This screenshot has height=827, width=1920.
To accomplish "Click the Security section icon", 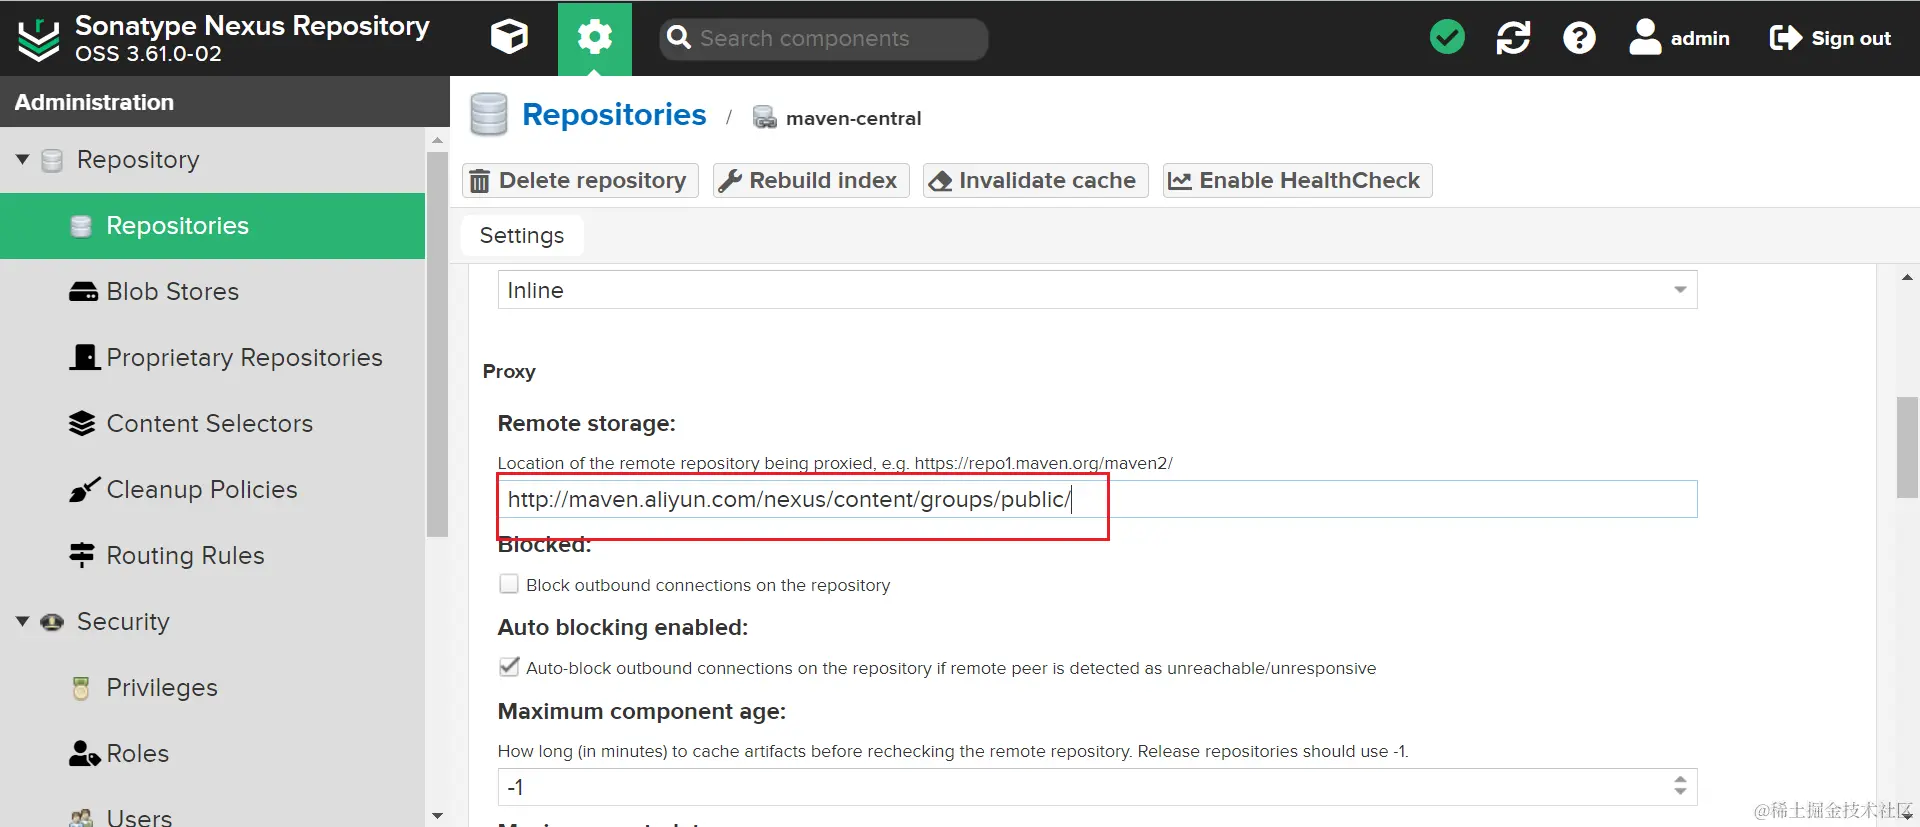I will [52, 622].
